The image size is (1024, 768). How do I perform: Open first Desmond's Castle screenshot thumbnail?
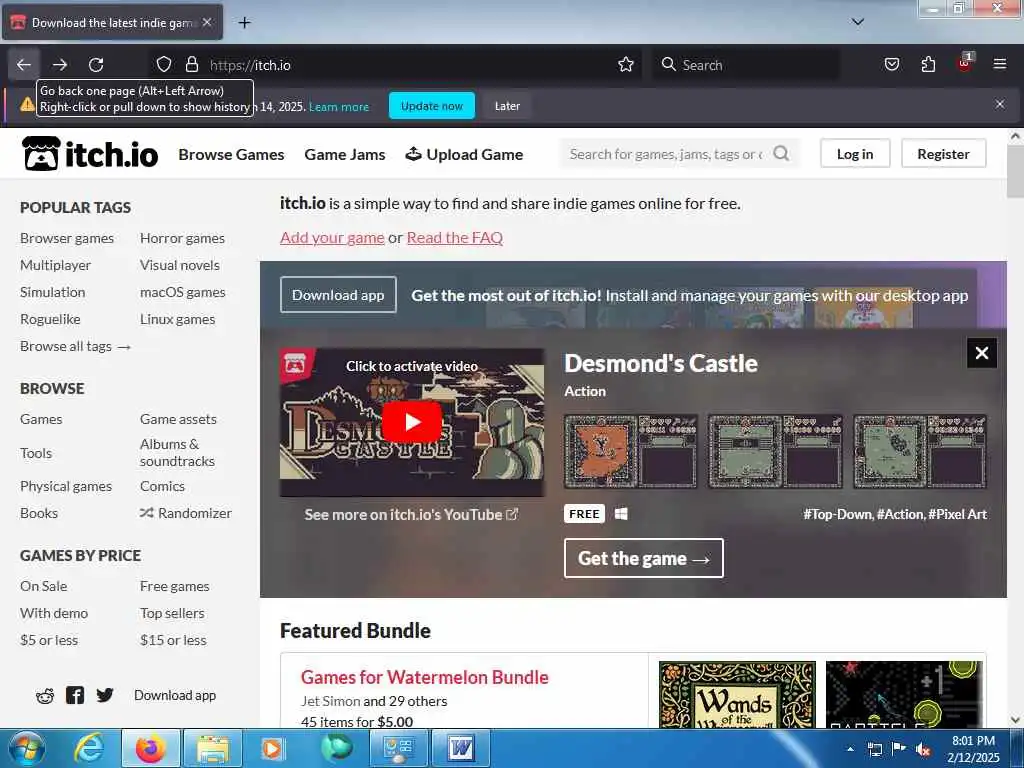click(630, 451)
